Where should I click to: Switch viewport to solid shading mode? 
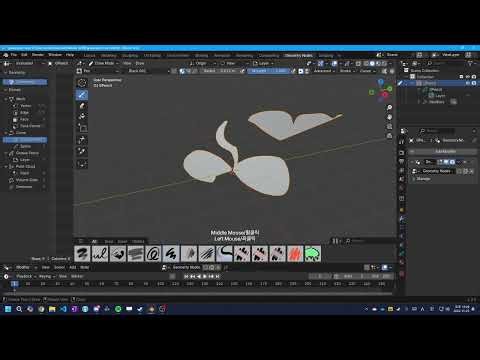click(372, 63)
